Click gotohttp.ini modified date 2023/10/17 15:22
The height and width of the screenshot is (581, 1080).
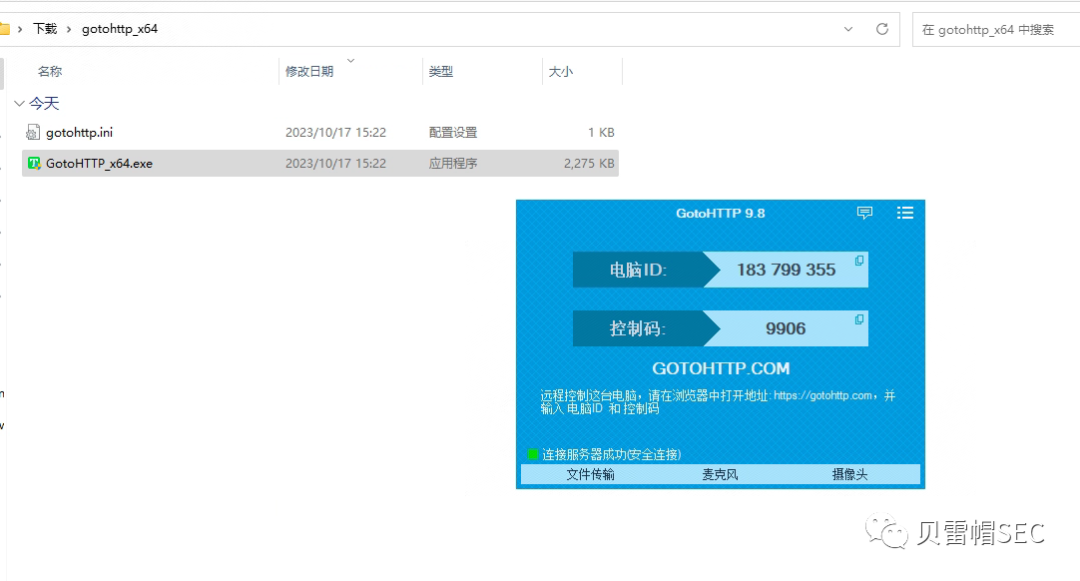335,132
